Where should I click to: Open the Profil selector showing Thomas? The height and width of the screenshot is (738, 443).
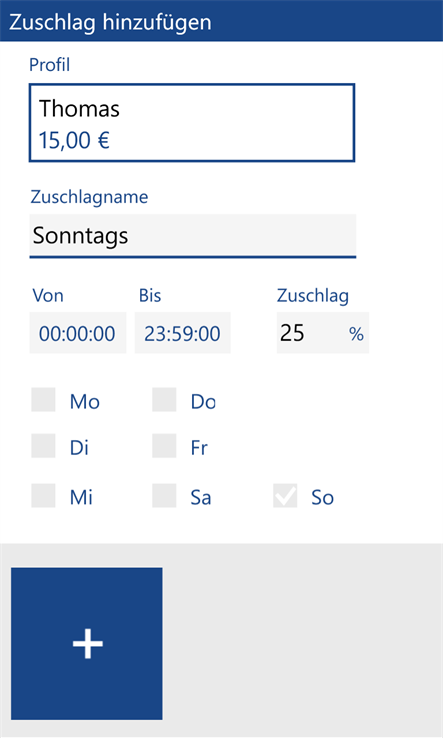192,123
